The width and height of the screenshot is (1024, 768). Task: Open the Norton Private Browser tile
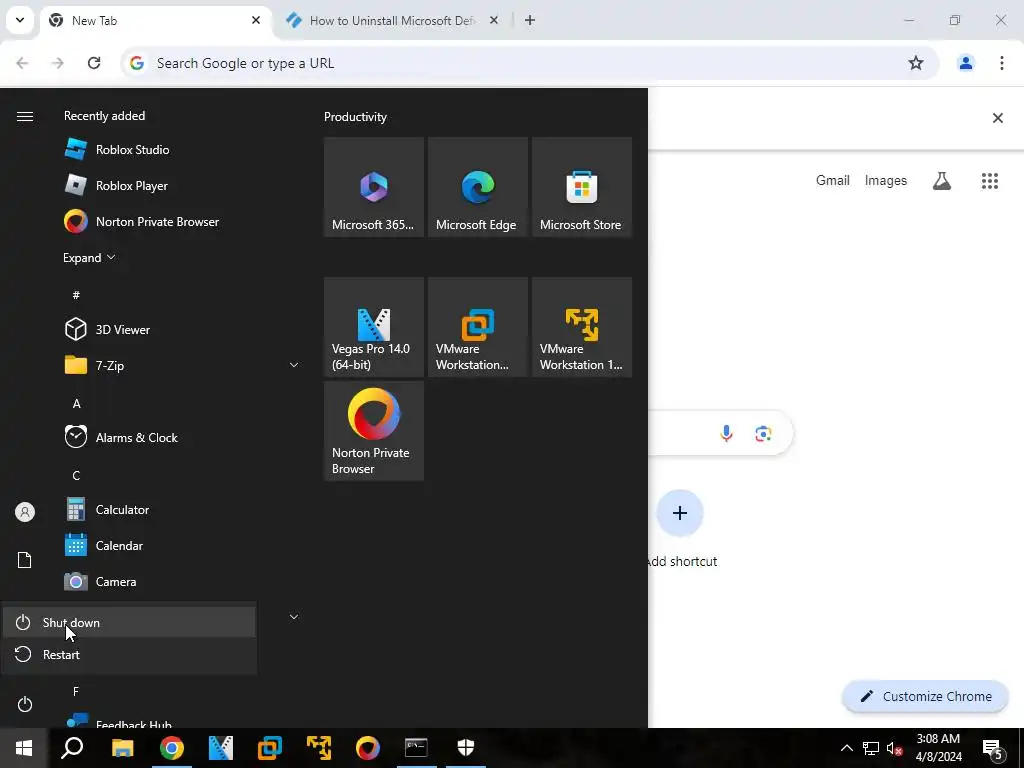pyautogui.click(x=374, y=431)
